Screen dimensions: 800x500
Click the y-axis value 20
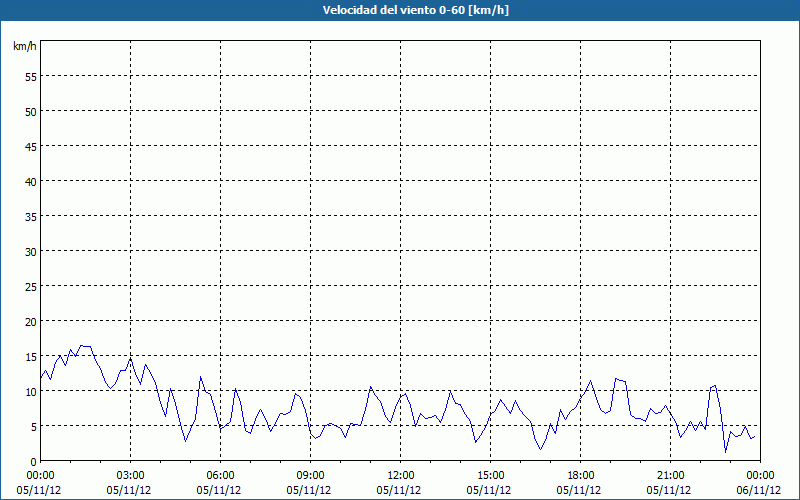(x=31, y=321)
